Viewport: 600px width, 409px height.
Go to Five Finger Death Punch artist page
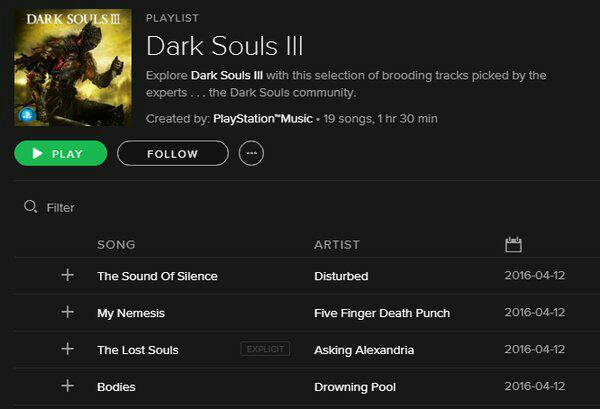[x=381, y=313]
